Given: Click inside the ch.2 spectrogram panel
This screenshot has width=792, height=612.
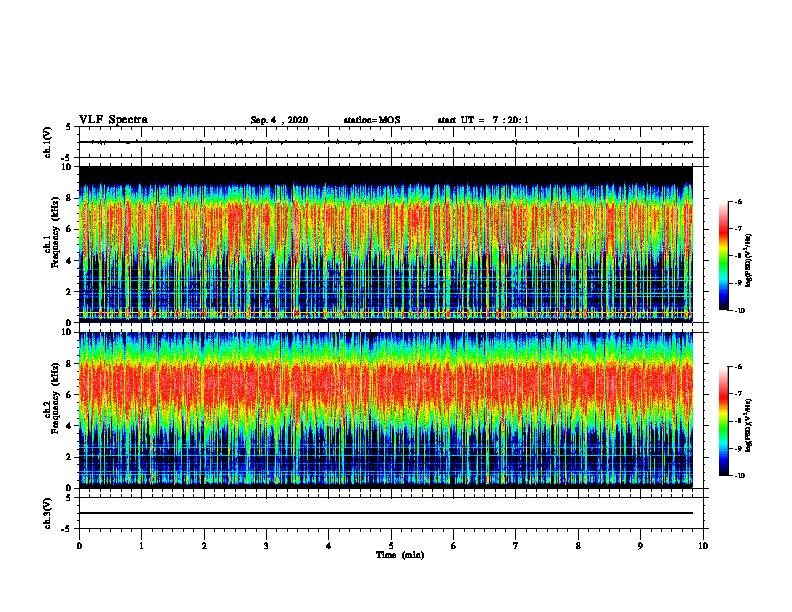Looking at the screenshot, I should 386,410.
